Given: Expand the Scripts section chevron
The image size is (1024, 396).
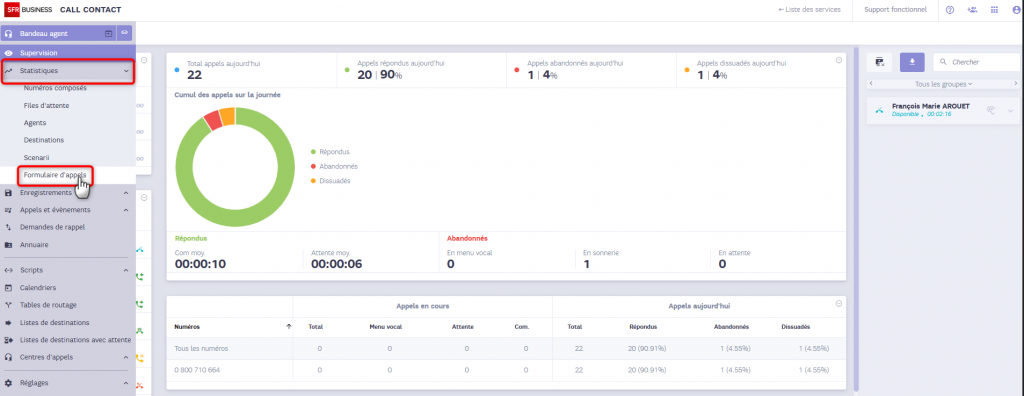Looking at the screenshot, I should pos(126,270).
